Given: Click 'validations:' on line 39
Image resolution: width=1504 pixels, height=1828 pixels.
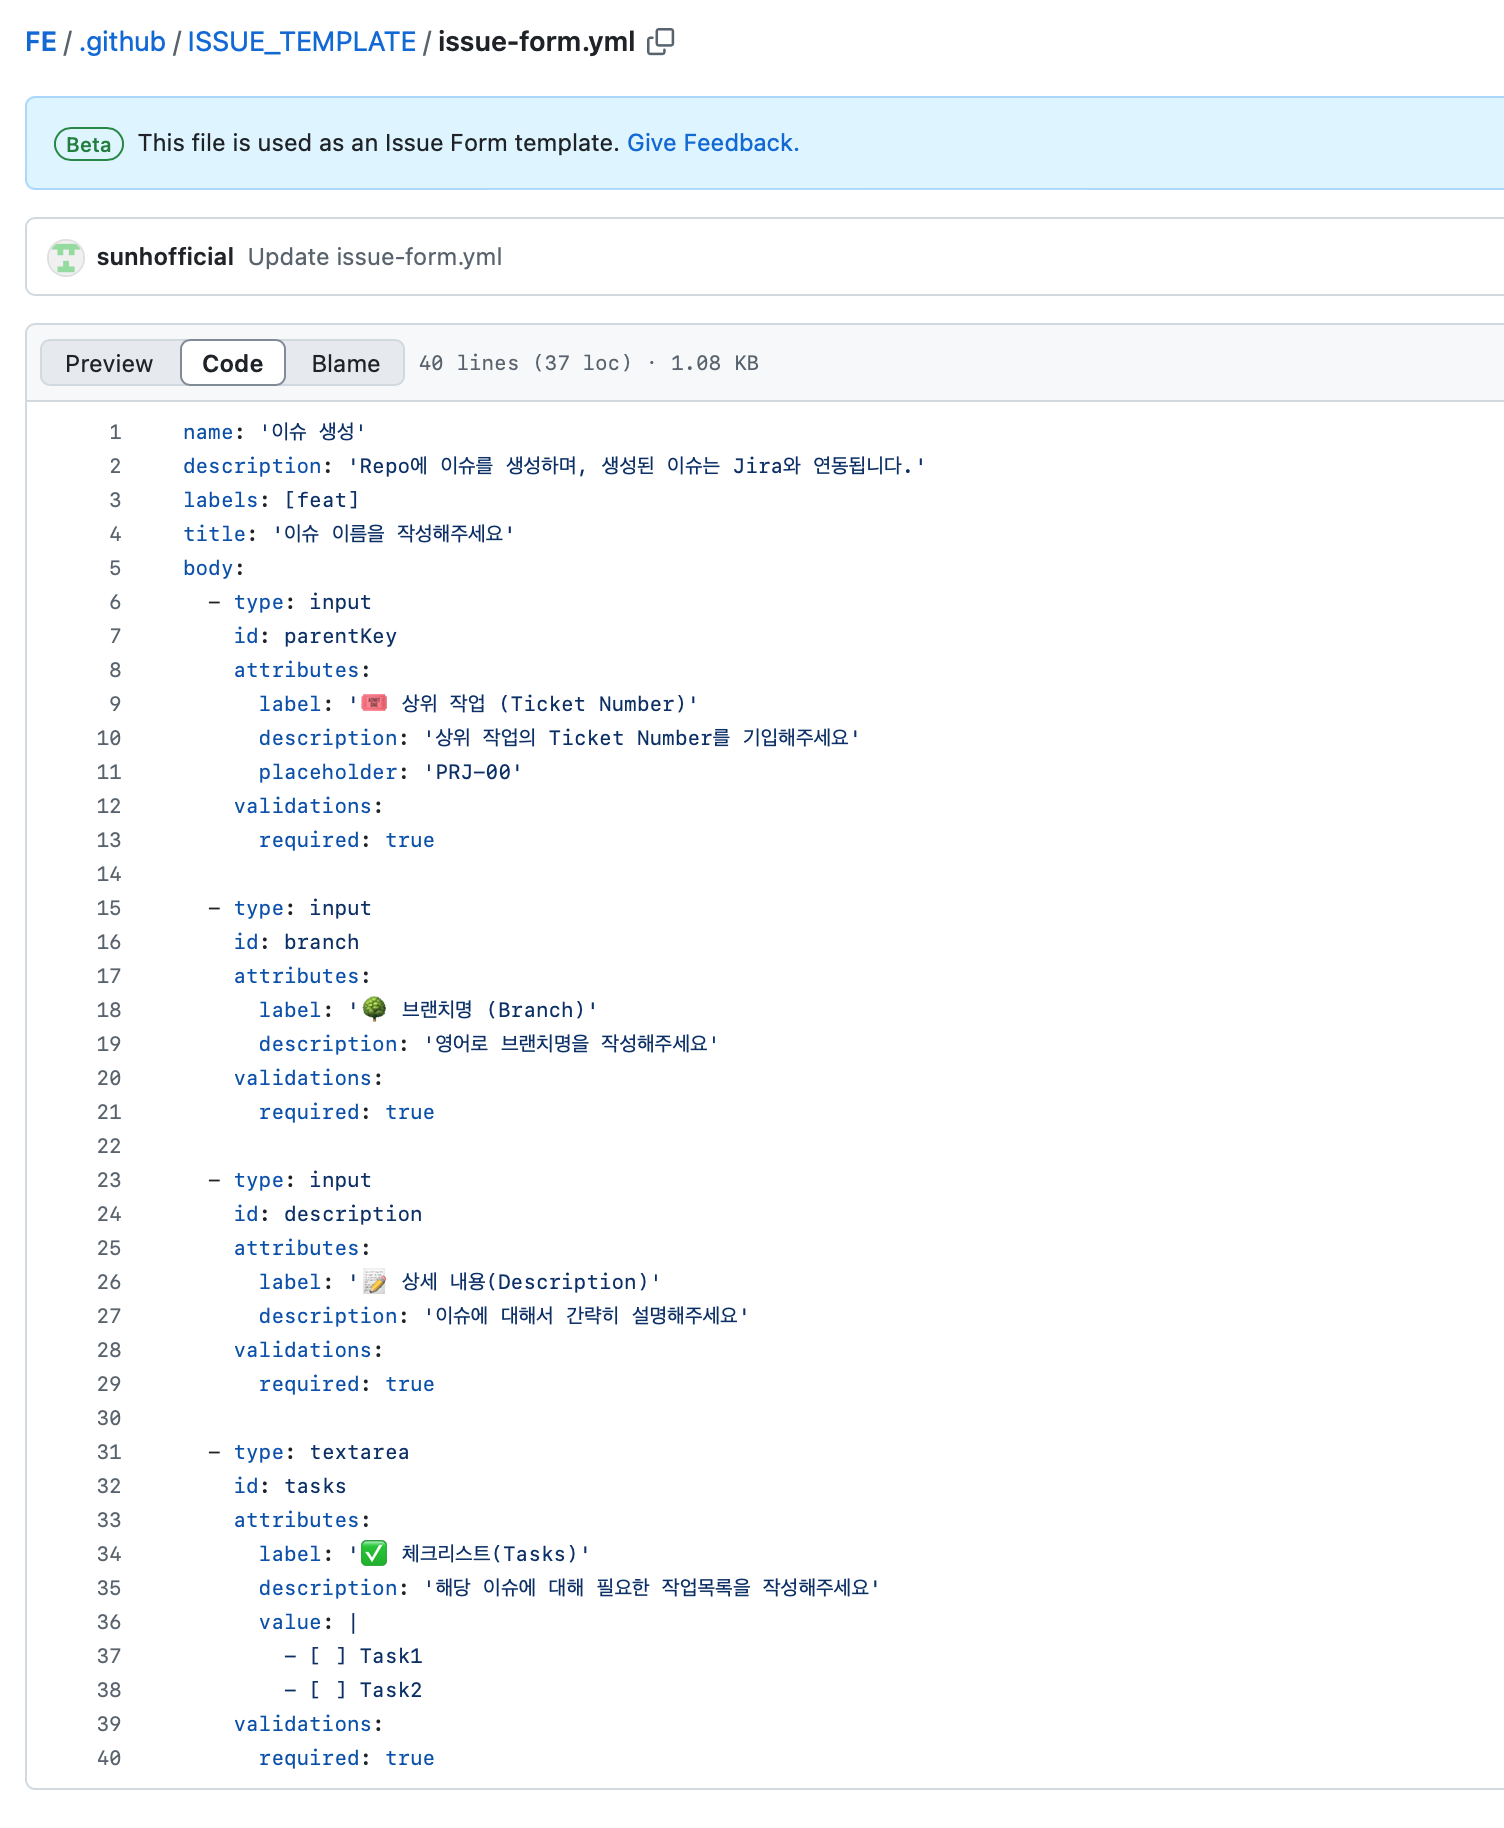Looking at the screenshot, I should click(309, 1724).
